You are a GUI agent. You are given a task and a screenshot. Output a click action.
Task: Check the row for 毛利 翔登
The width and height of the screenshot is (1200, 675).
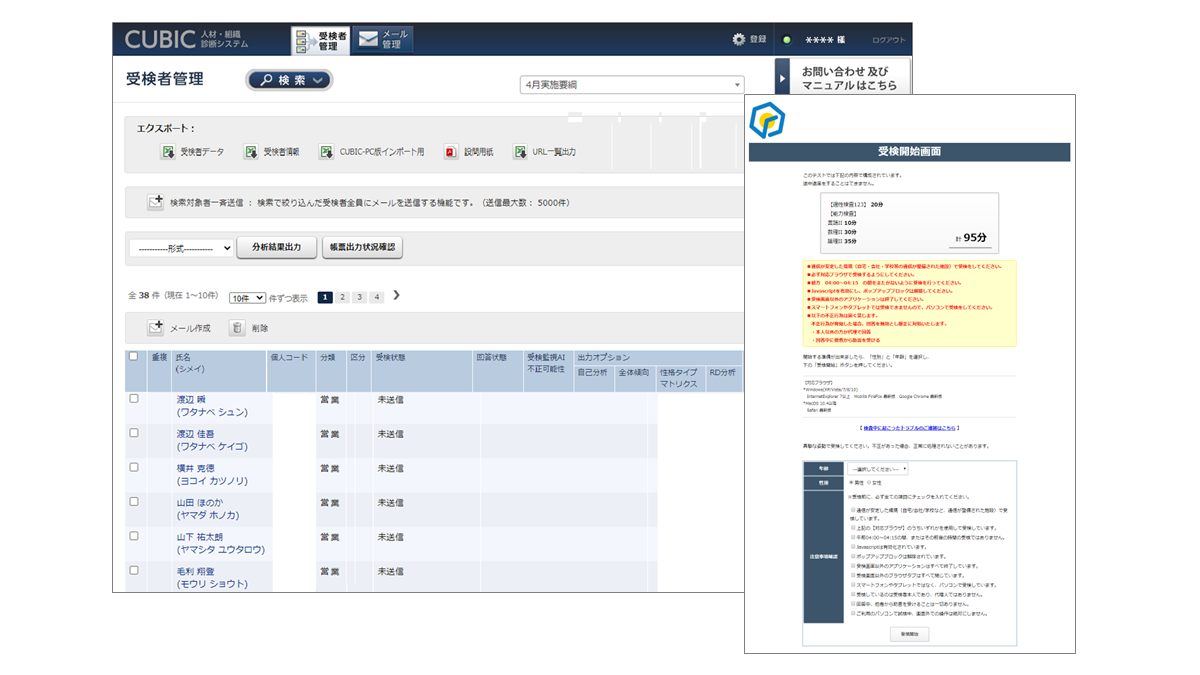[133, 570]
